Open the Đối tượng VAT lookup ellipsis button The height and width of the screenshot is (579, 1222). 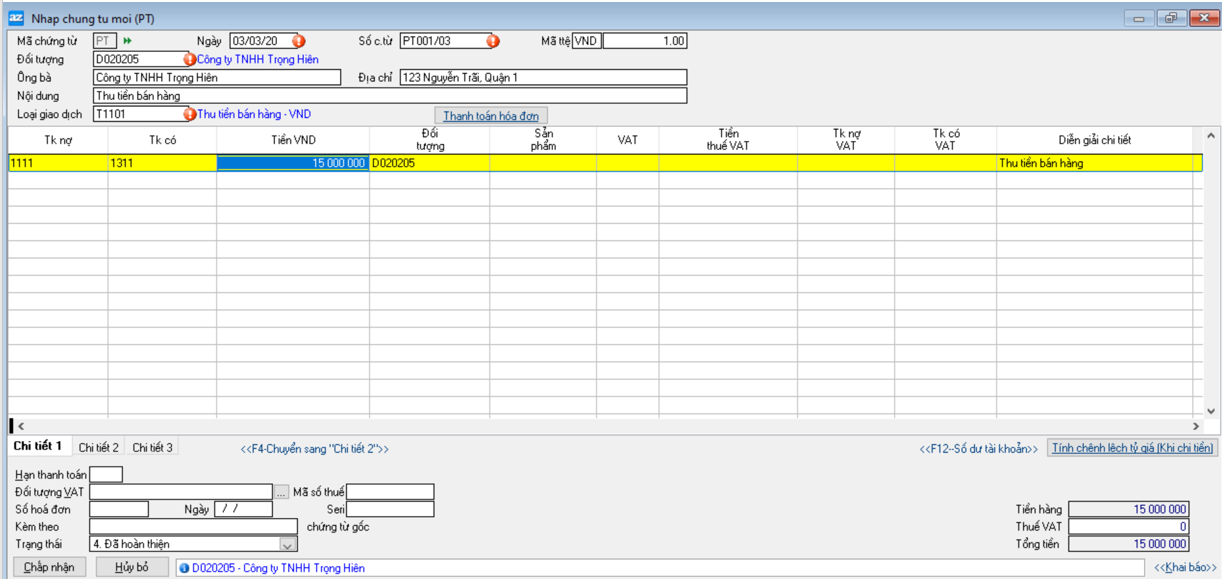pyautogui.click(x=283, y=492)
